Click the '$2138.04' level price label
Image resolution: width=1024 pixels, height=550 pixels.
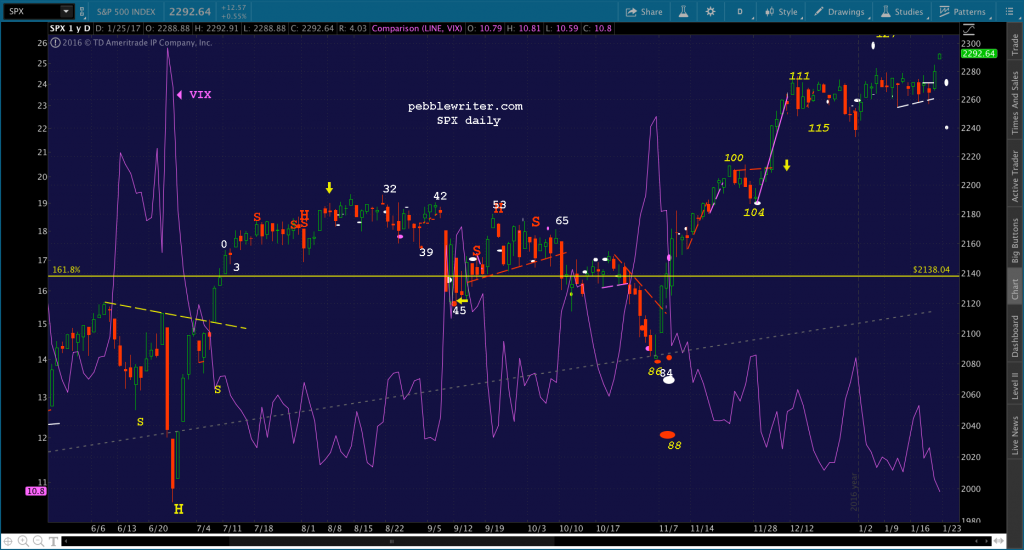click(931, 269)
